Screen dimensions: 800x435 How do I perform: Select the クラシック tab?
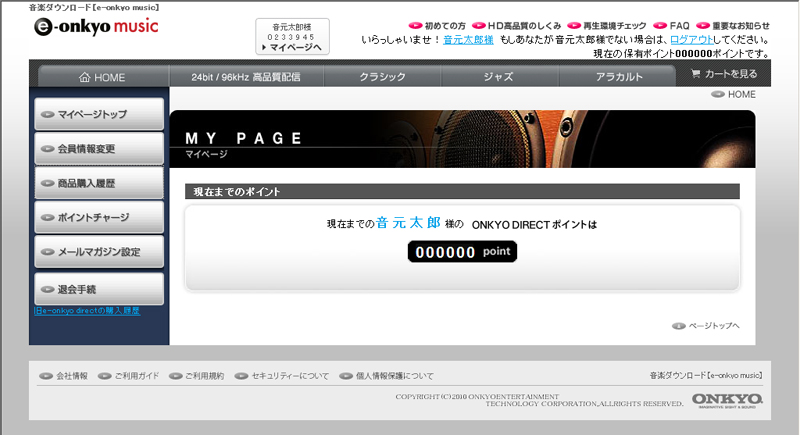(x=382, y=77)
